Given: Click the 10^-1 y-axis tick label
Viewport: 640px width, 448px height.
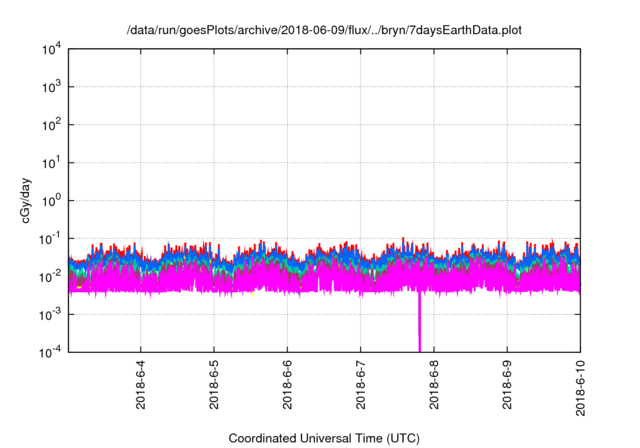Looking at the screenshot, I should [50, 239].
